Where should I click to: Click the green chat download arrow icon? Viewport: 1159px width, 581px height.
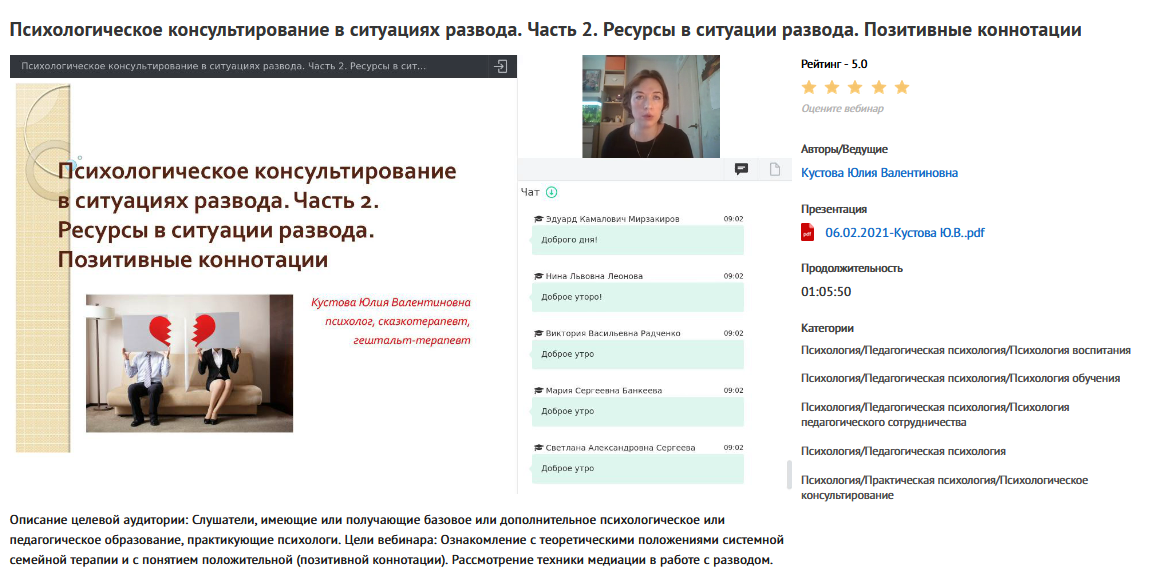point(551,192)
